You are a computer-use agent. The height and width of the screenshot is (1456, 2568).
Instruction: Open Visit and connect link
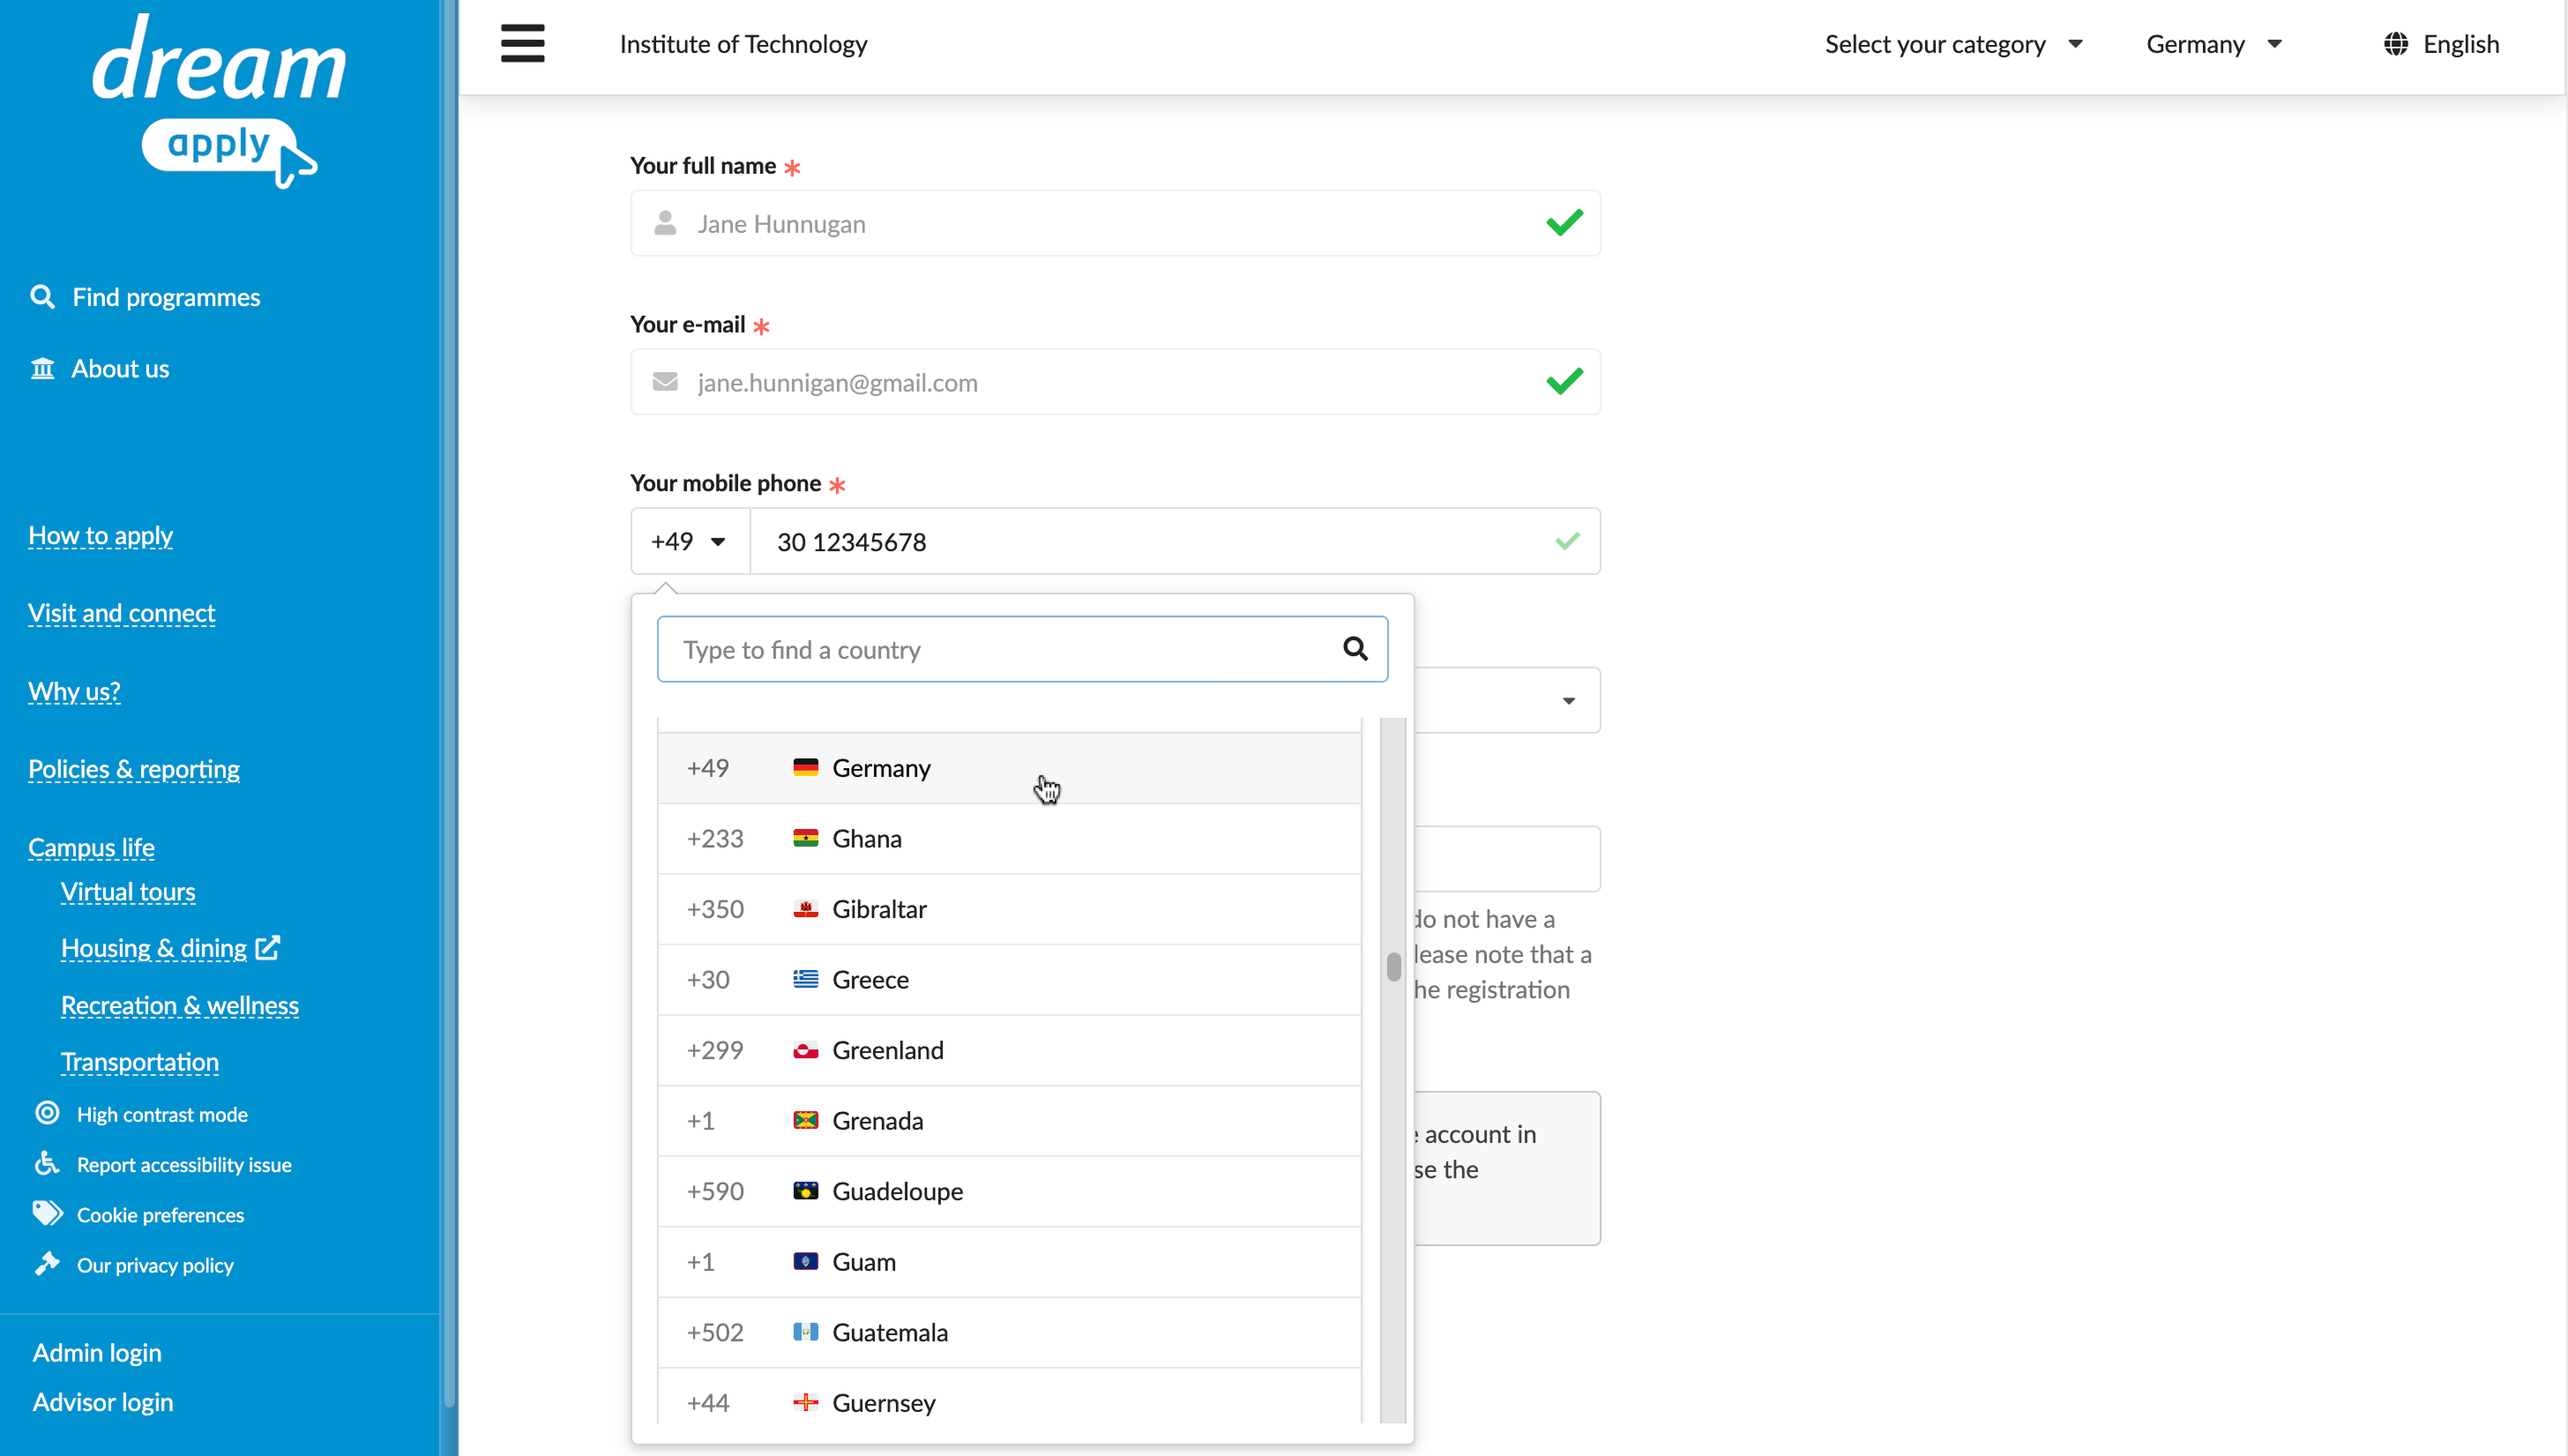pos(121,613)
